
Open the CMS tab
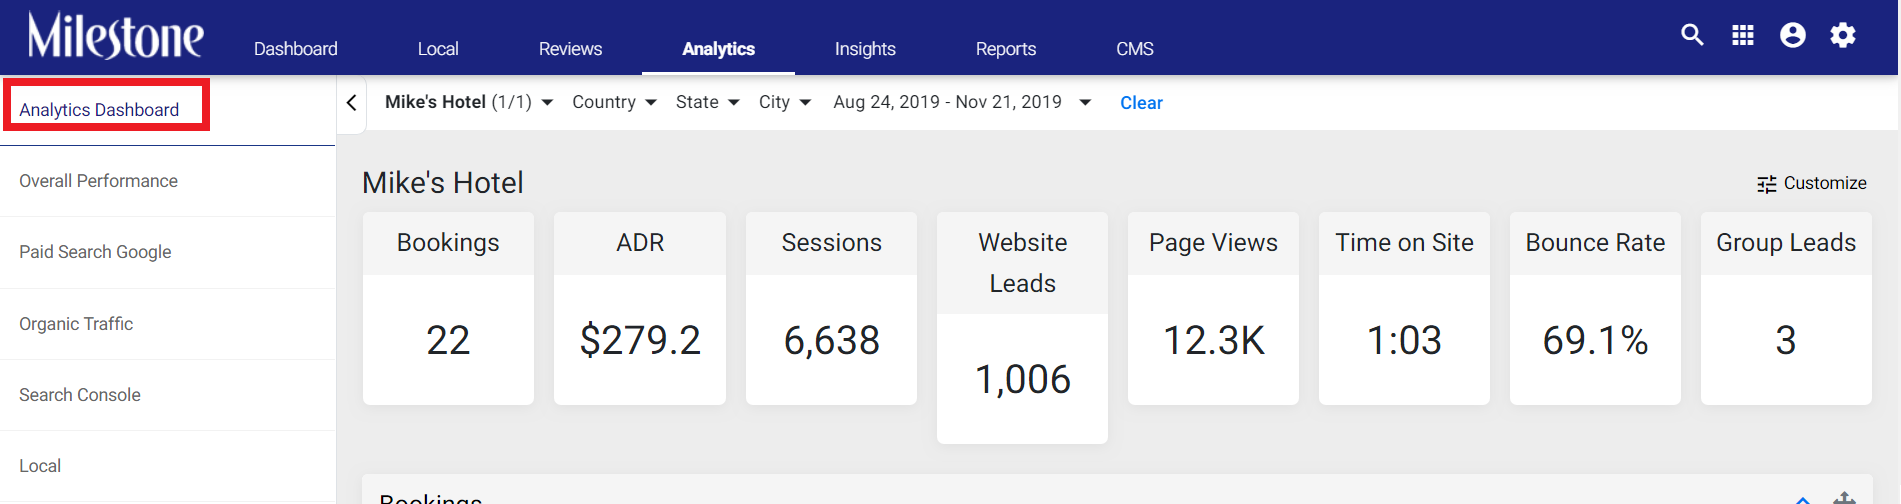point(1135,49)
